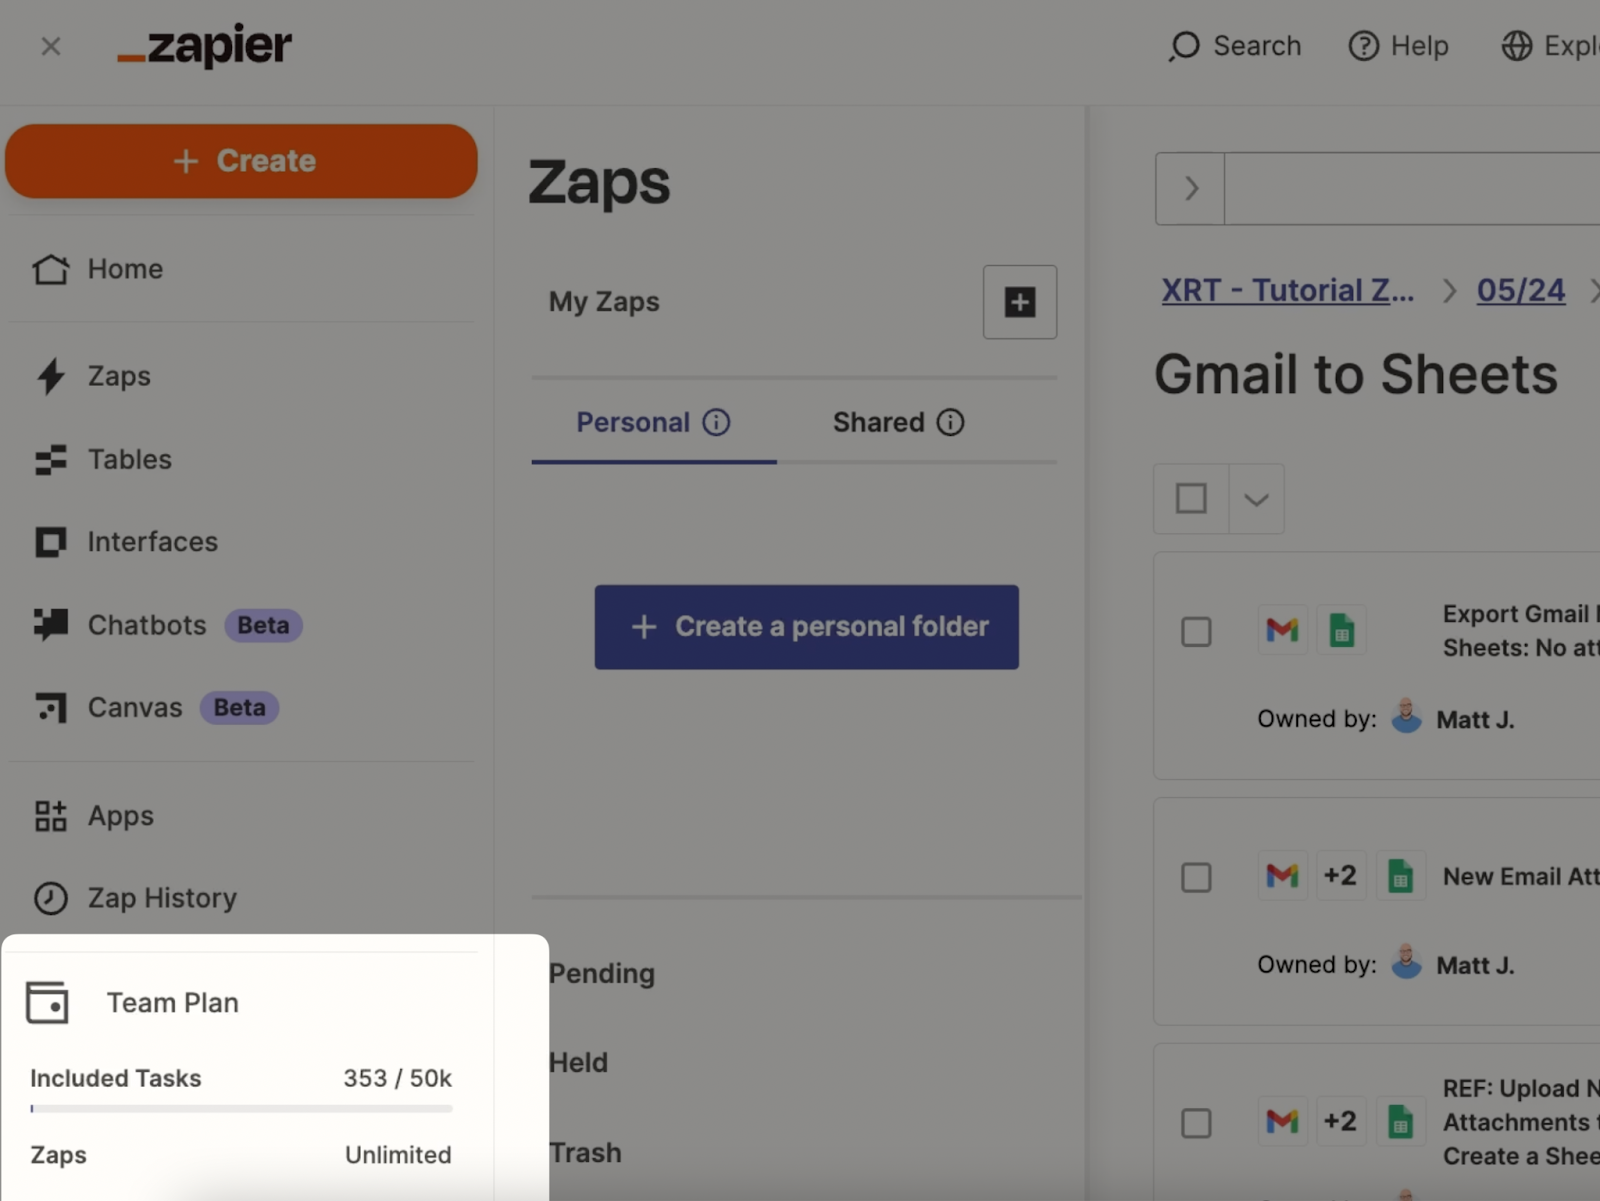Click the Gmail icon in the New Email Att row

[1282, 876]
